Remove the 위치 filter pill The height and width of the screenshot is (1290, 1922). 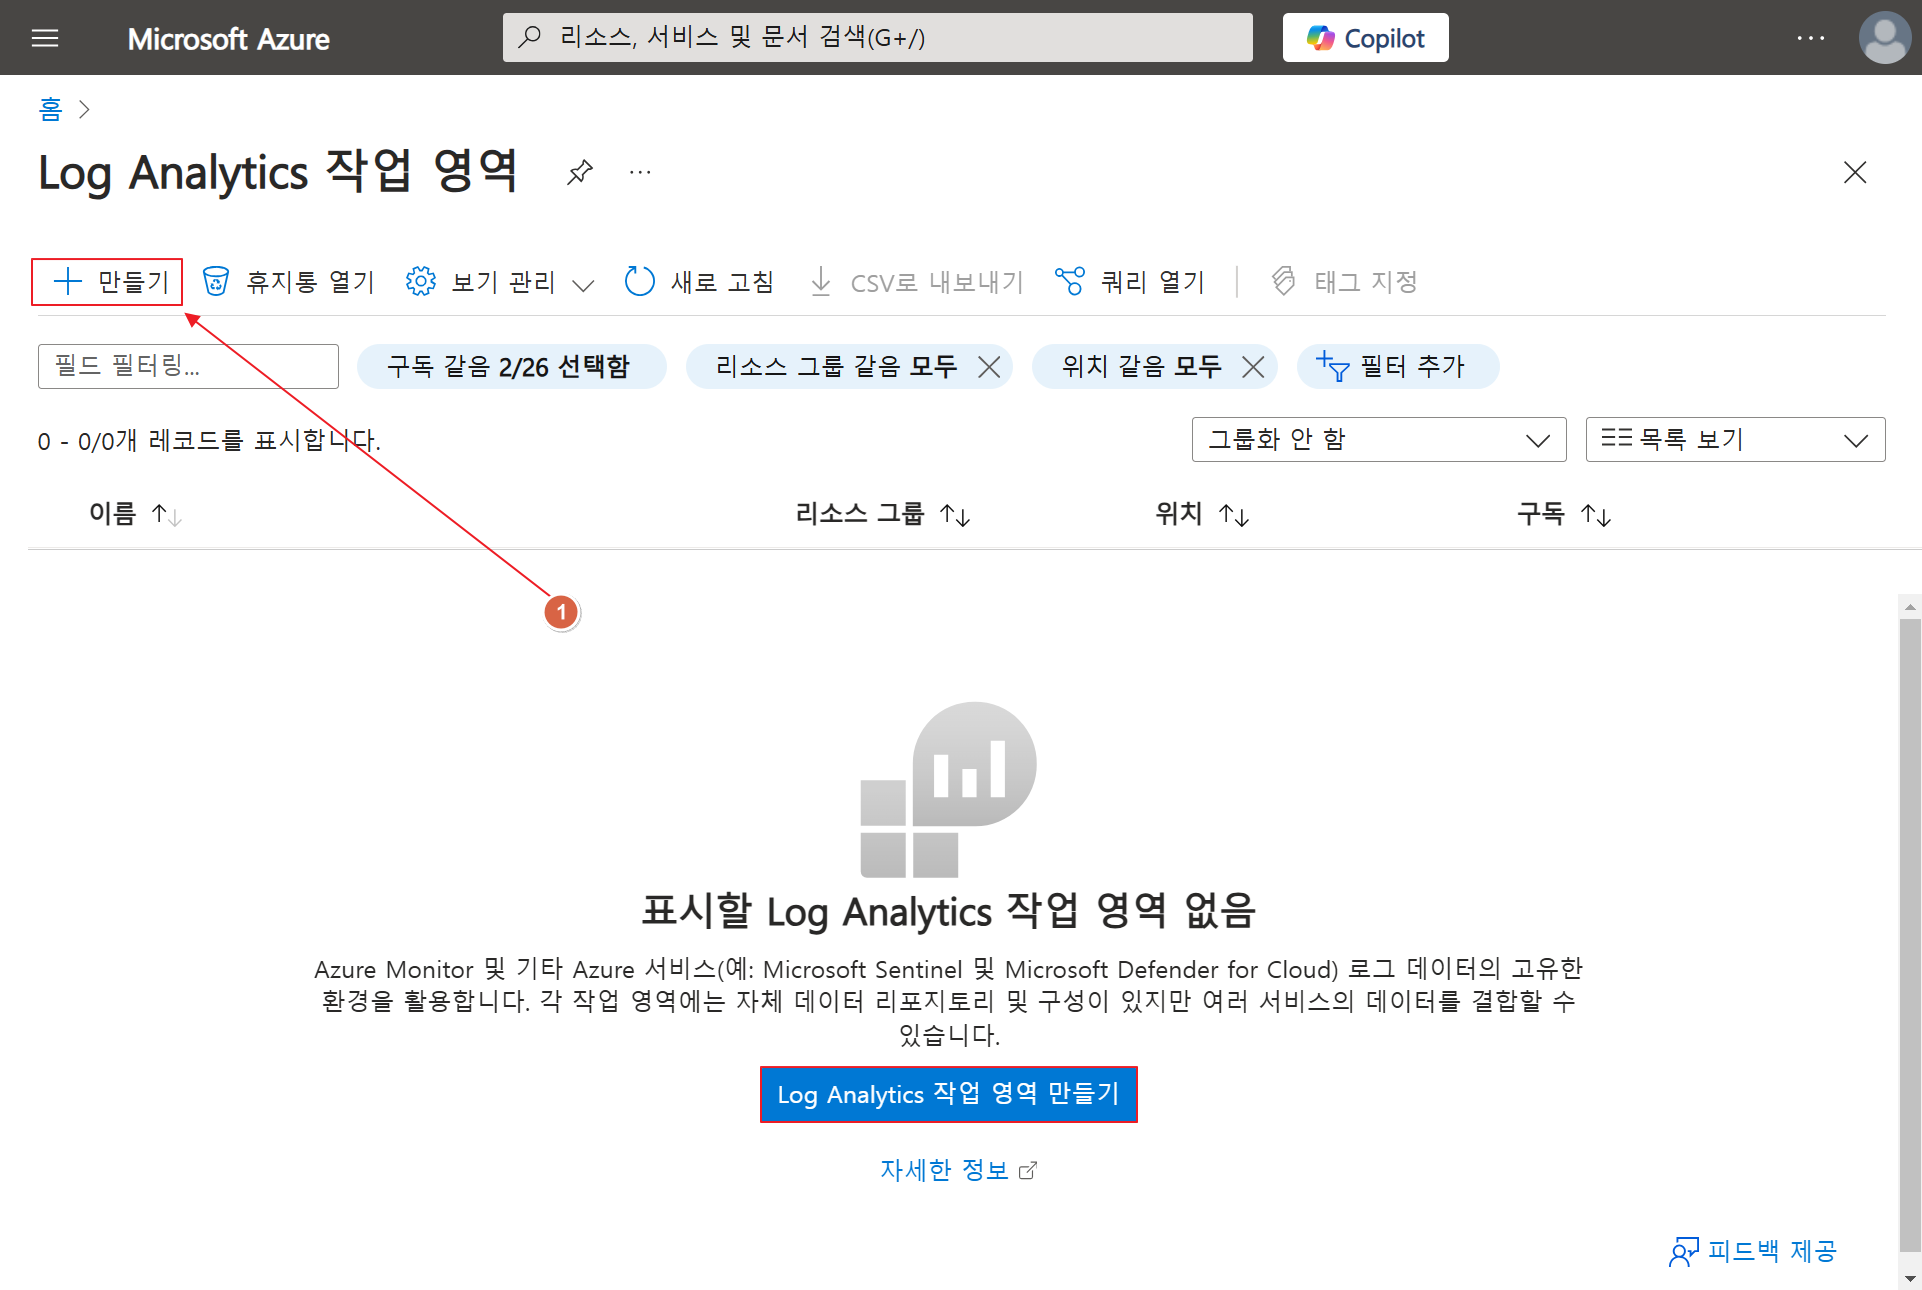(x=1253, y=367)
